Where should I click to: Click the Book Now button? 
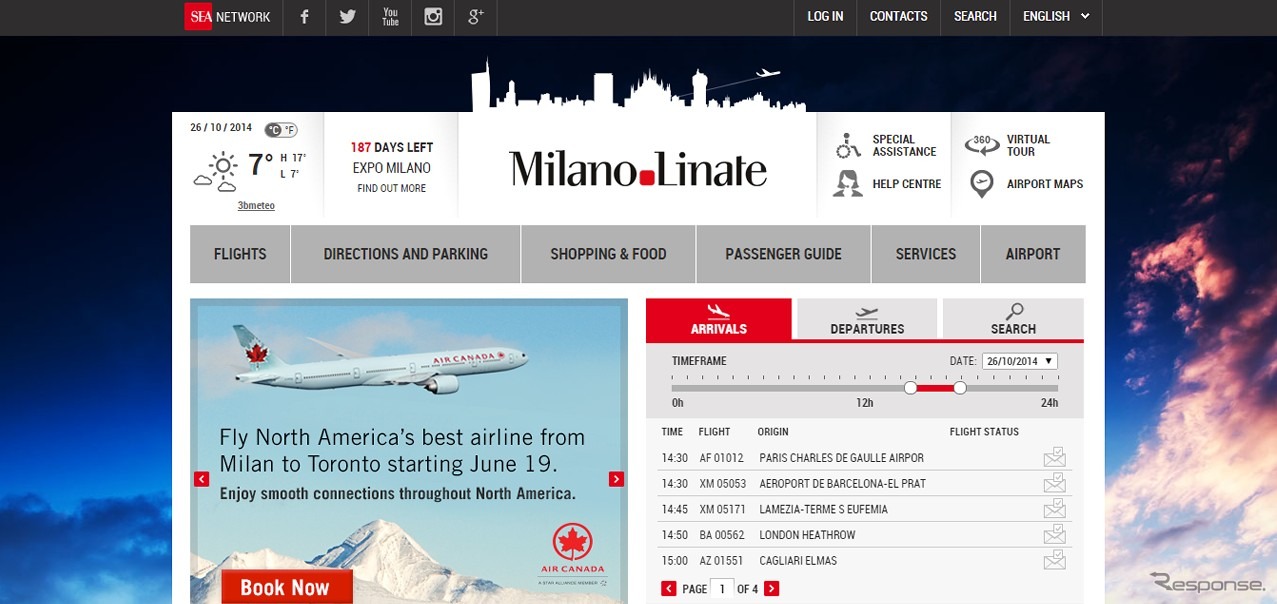coord(287,587)
